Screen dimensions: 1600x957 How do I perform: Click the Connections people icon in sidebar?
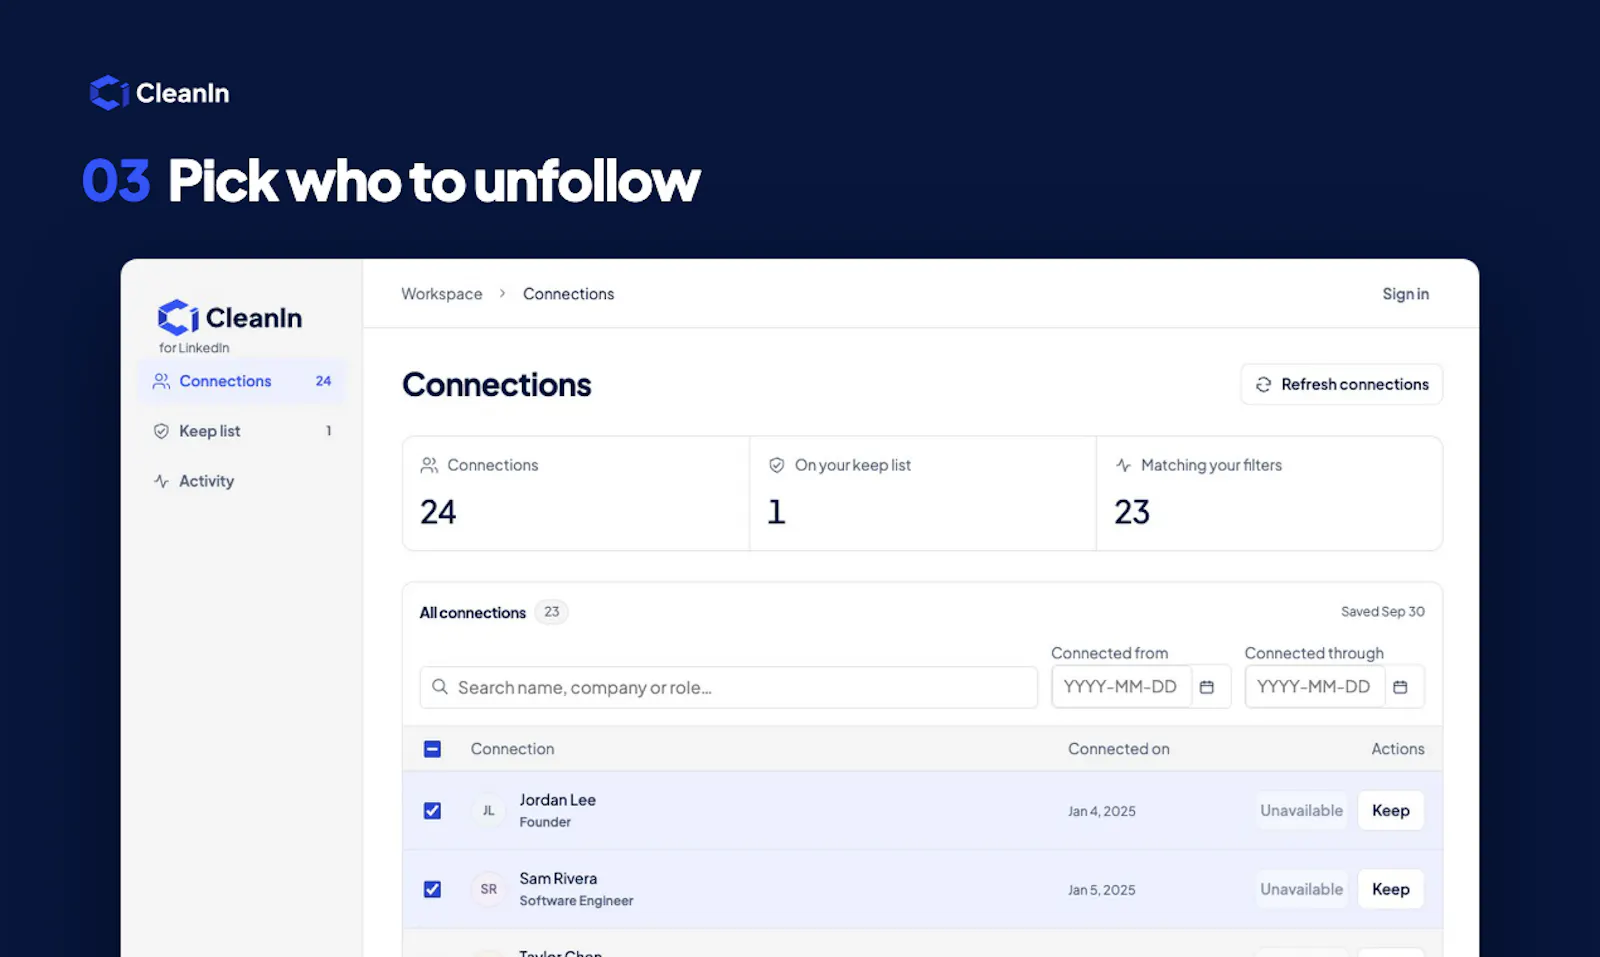(x=161, y=381)
